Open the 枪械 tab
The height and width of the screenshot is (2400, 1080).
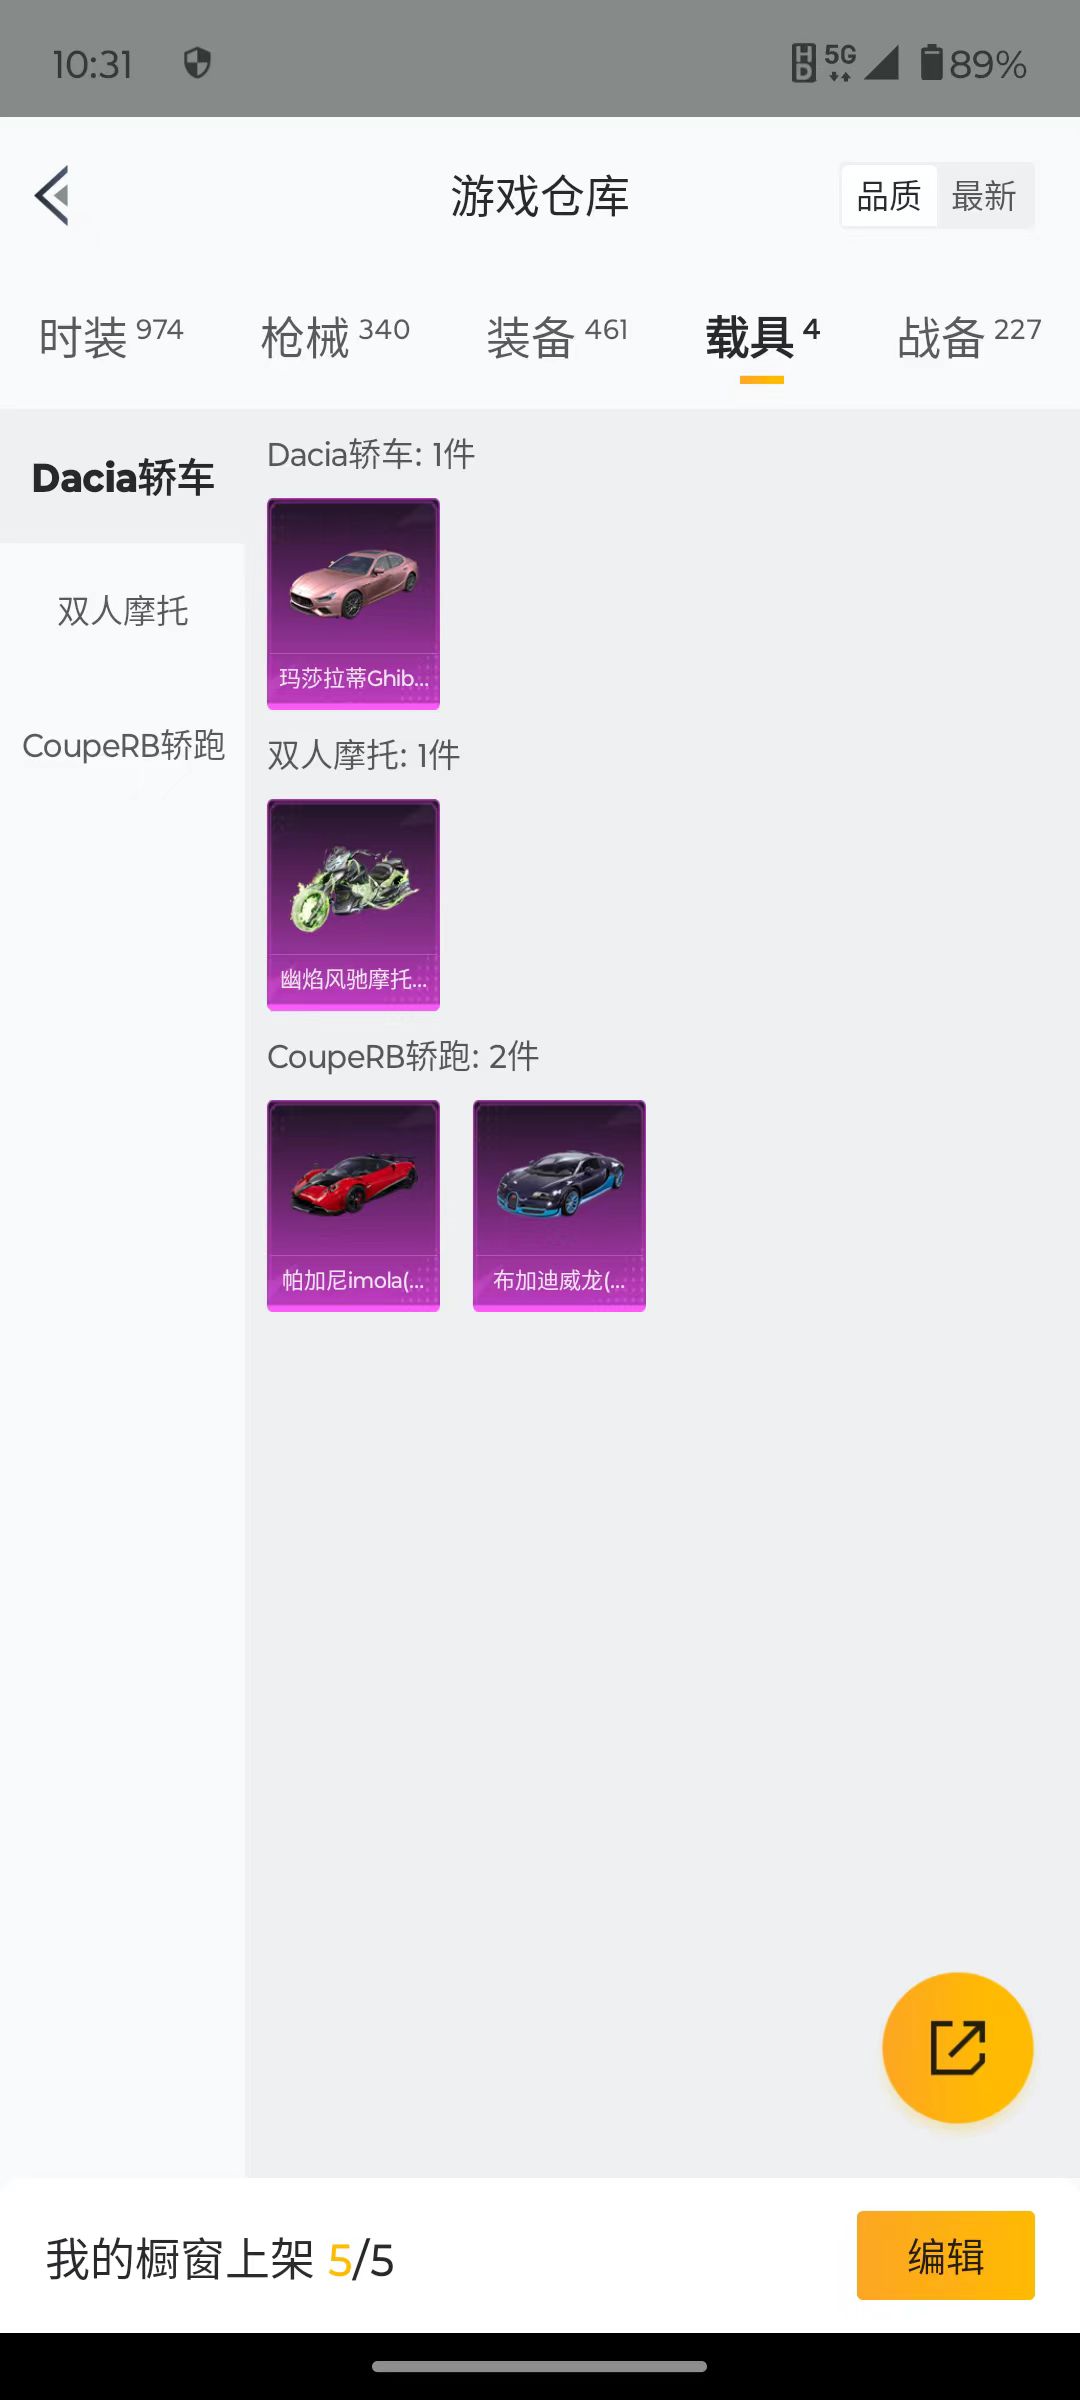point(335,337)
